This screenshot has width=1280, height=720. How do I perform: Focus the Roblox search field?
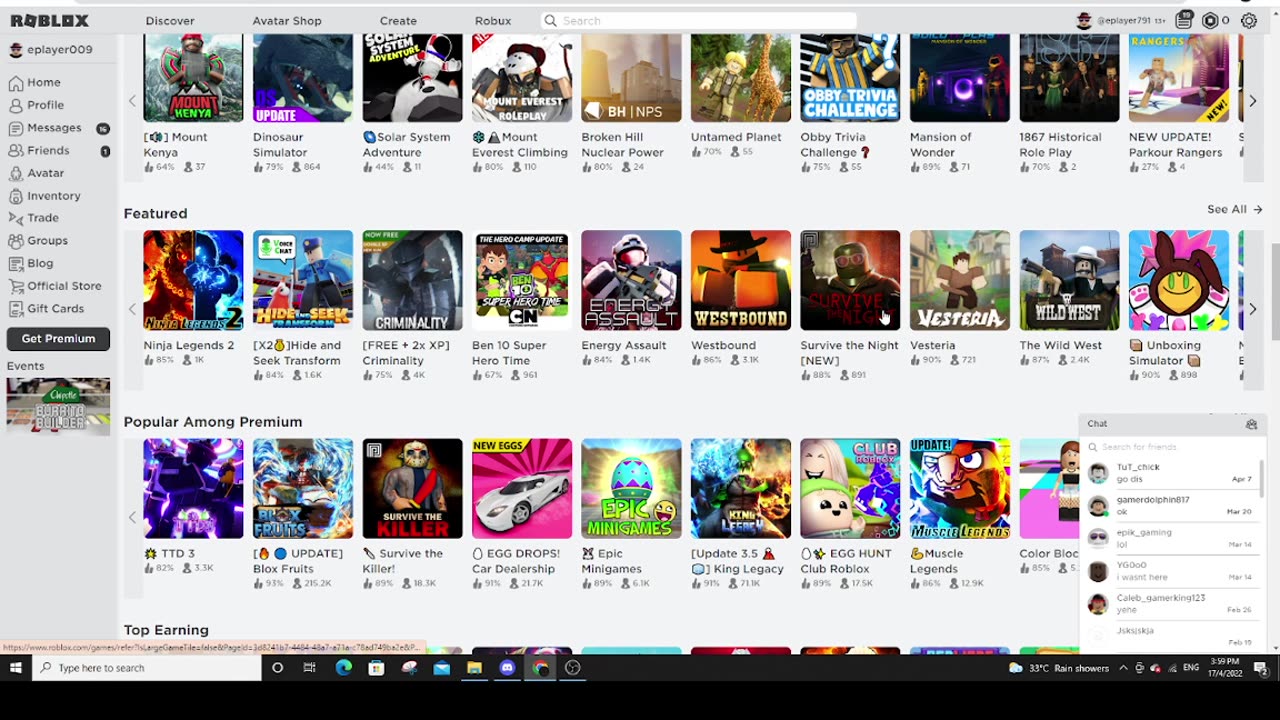tap(698, 20)
